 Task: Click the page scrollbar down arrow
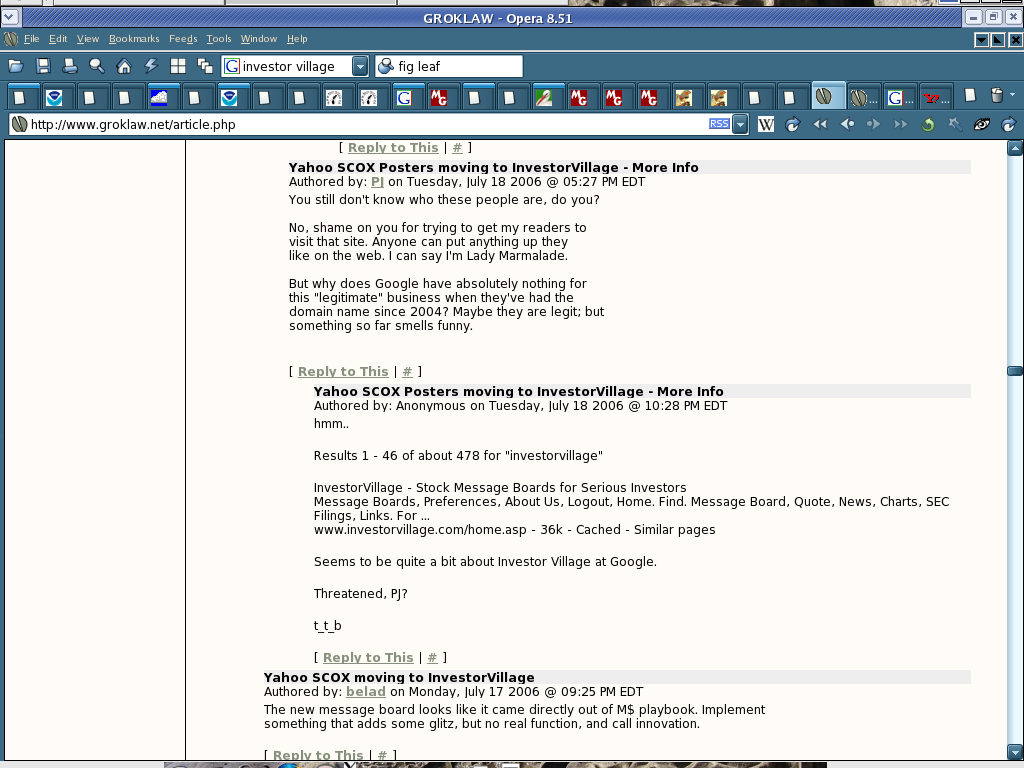tap(1015, 752)
